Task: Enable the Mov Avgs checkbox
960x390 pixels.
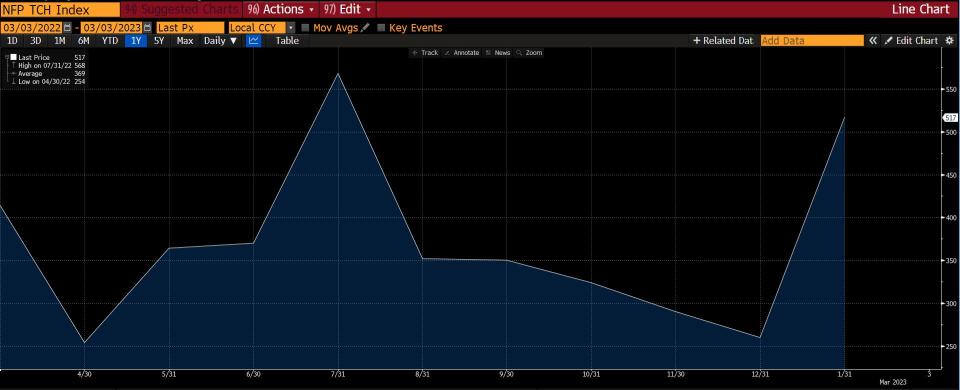Action: pos(306,28)
